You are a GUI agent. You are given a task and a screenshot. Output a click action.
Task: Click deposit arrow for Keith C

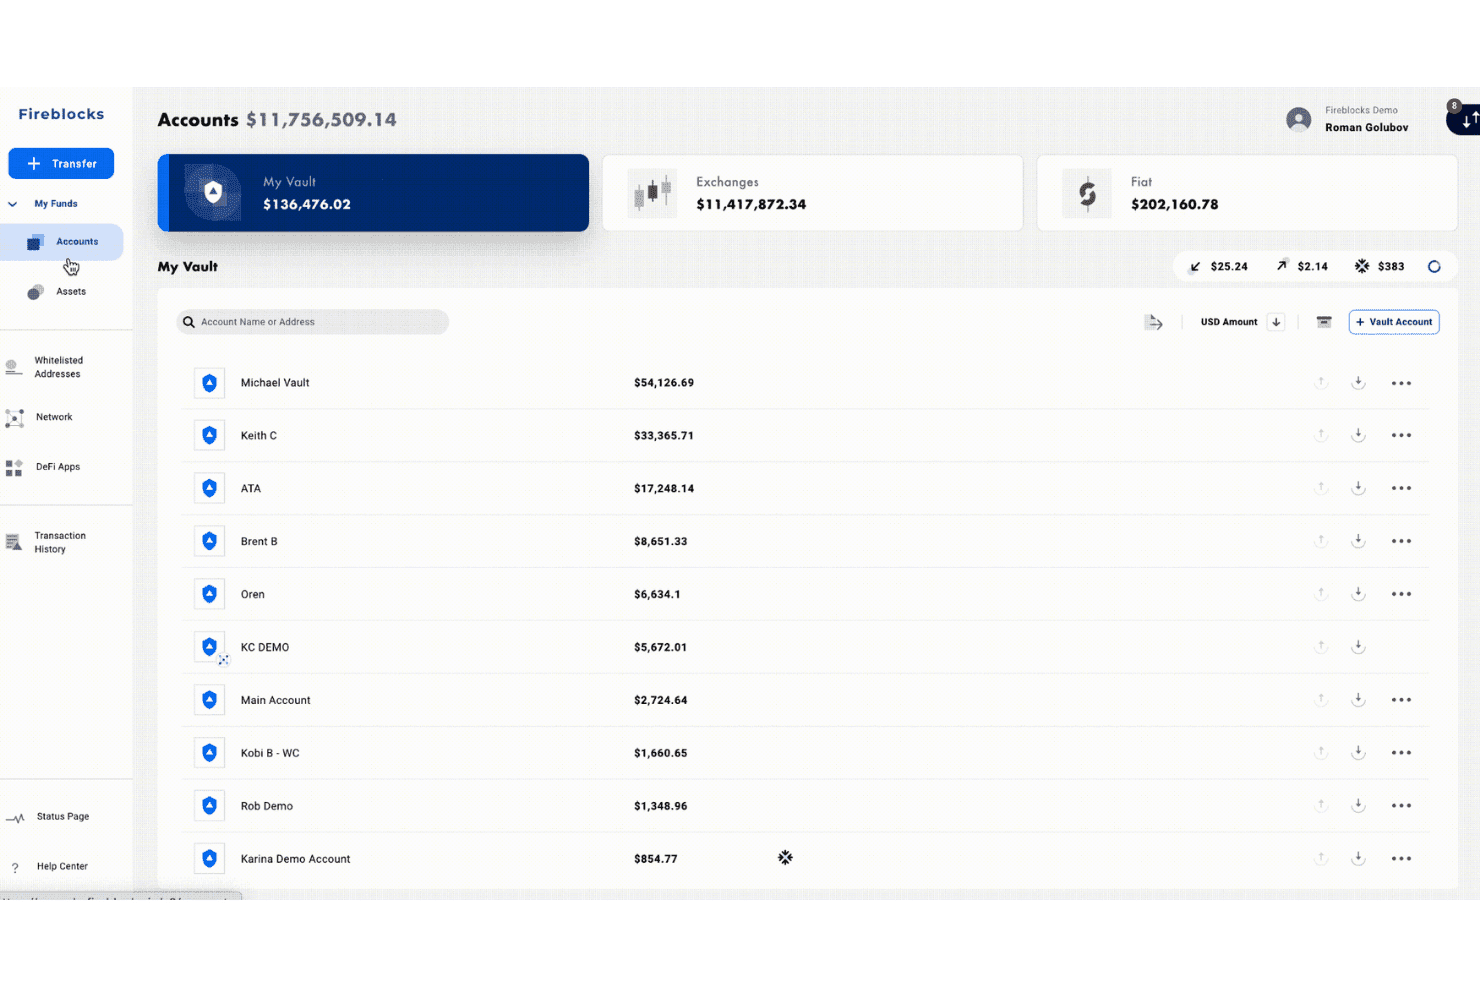click(x=1358, y=436)
